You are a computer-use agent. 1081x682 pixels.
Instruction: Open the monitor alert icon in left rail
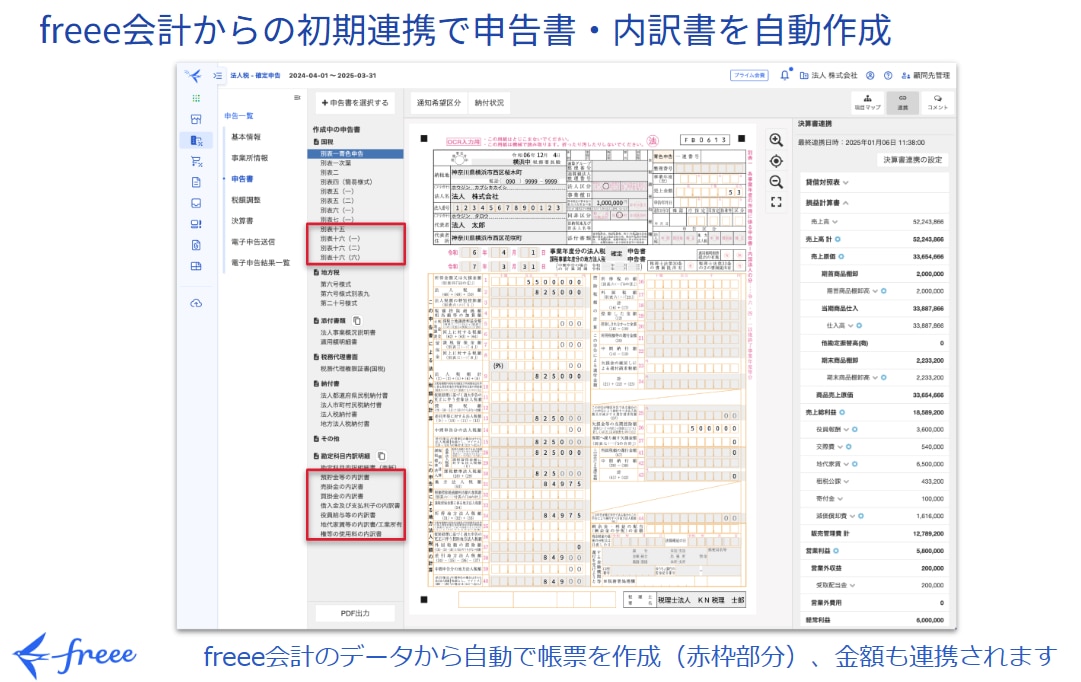coord(196,224)
